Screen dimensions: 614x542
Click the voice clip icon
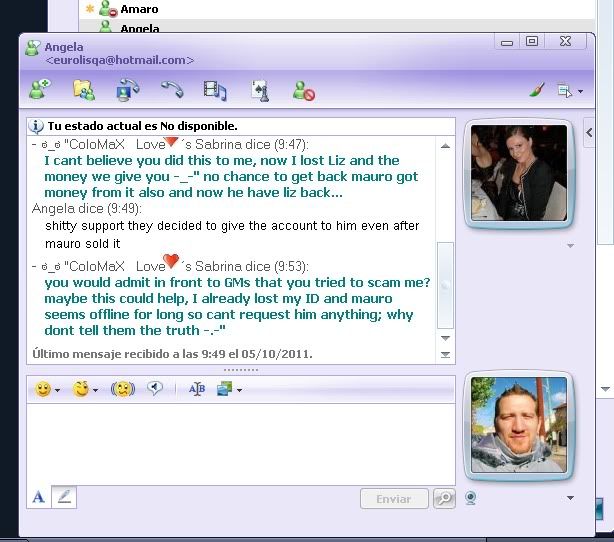pos(156,389)
